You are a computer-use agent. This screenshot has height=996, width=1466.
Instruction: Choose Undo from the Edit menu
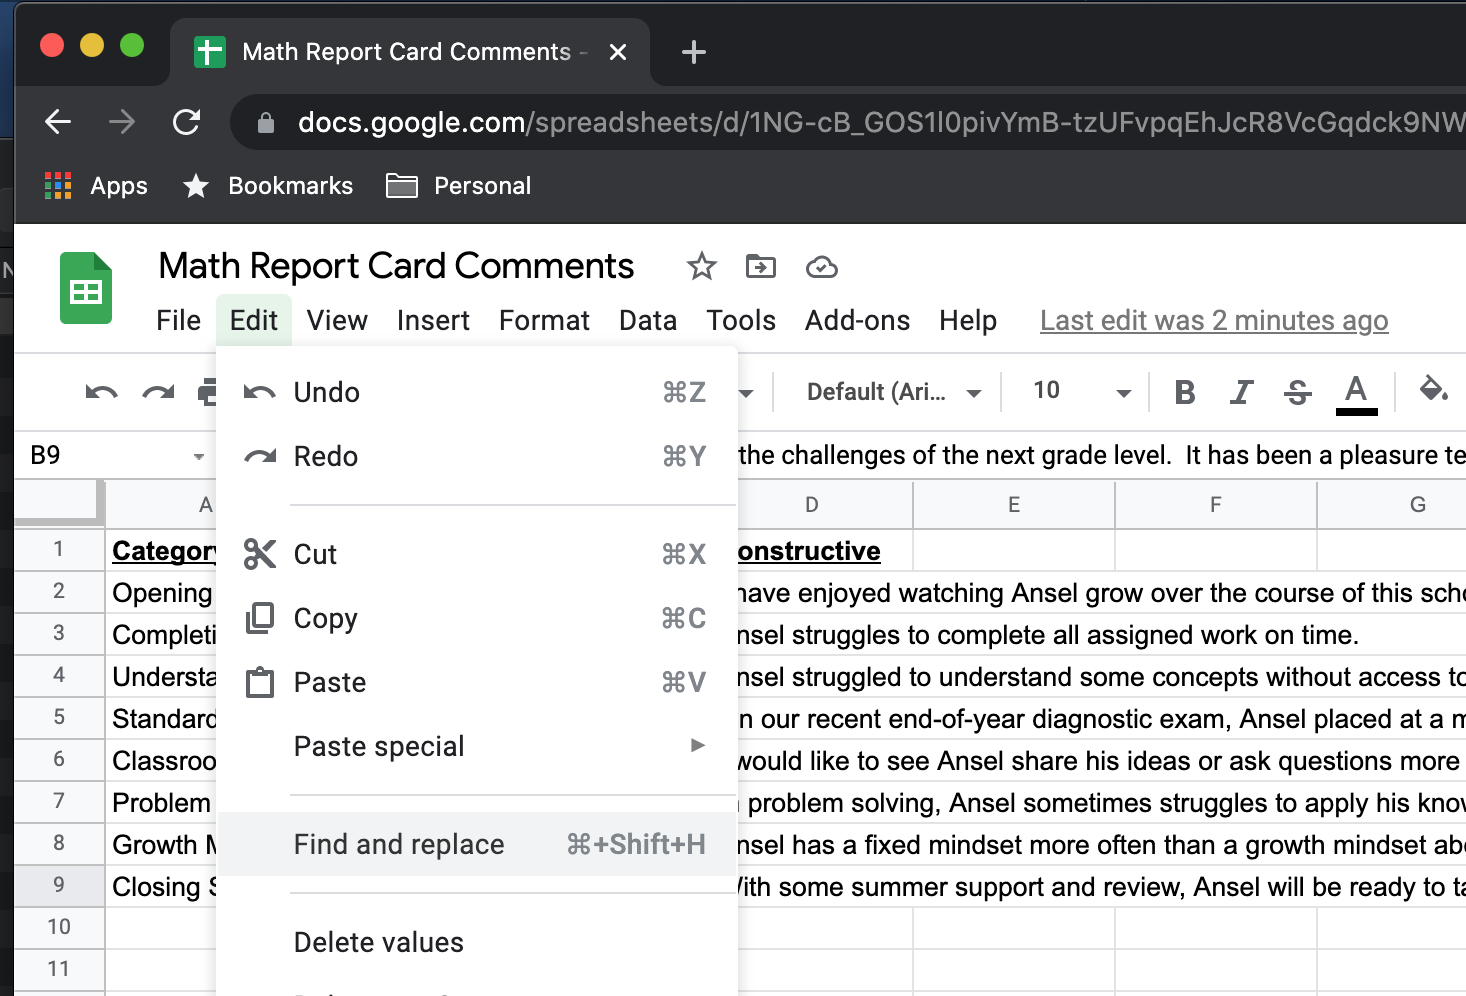pyautogui.click(x=477, y=392)
